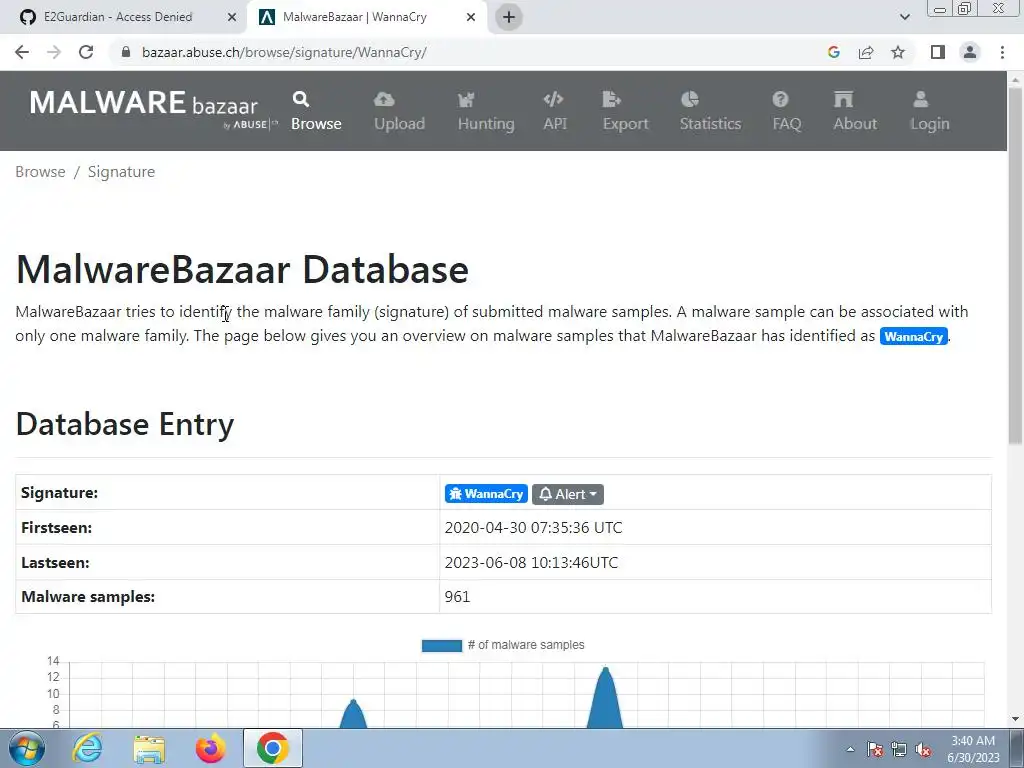The image size is (1024, 768).
Task: Toggle the browser side panel icon
Action: 938,52
